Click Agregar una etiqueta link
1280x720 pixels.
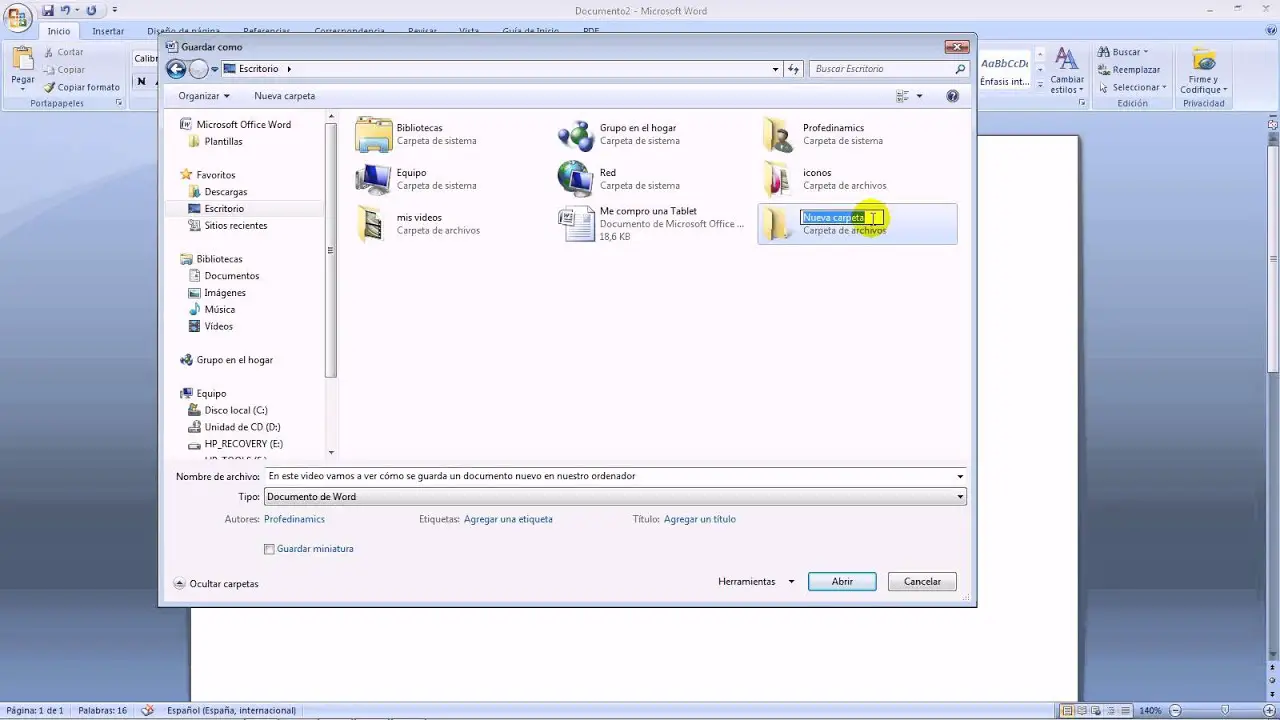(x=508, y=520)
